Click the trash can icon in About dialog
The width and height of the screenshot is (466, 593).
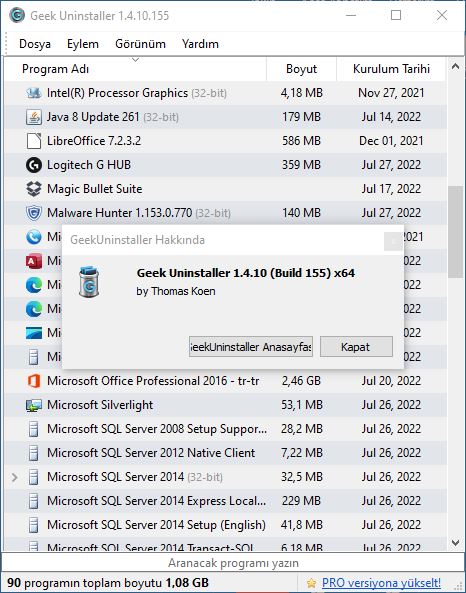pyautogui.click(x=89, y=281)
